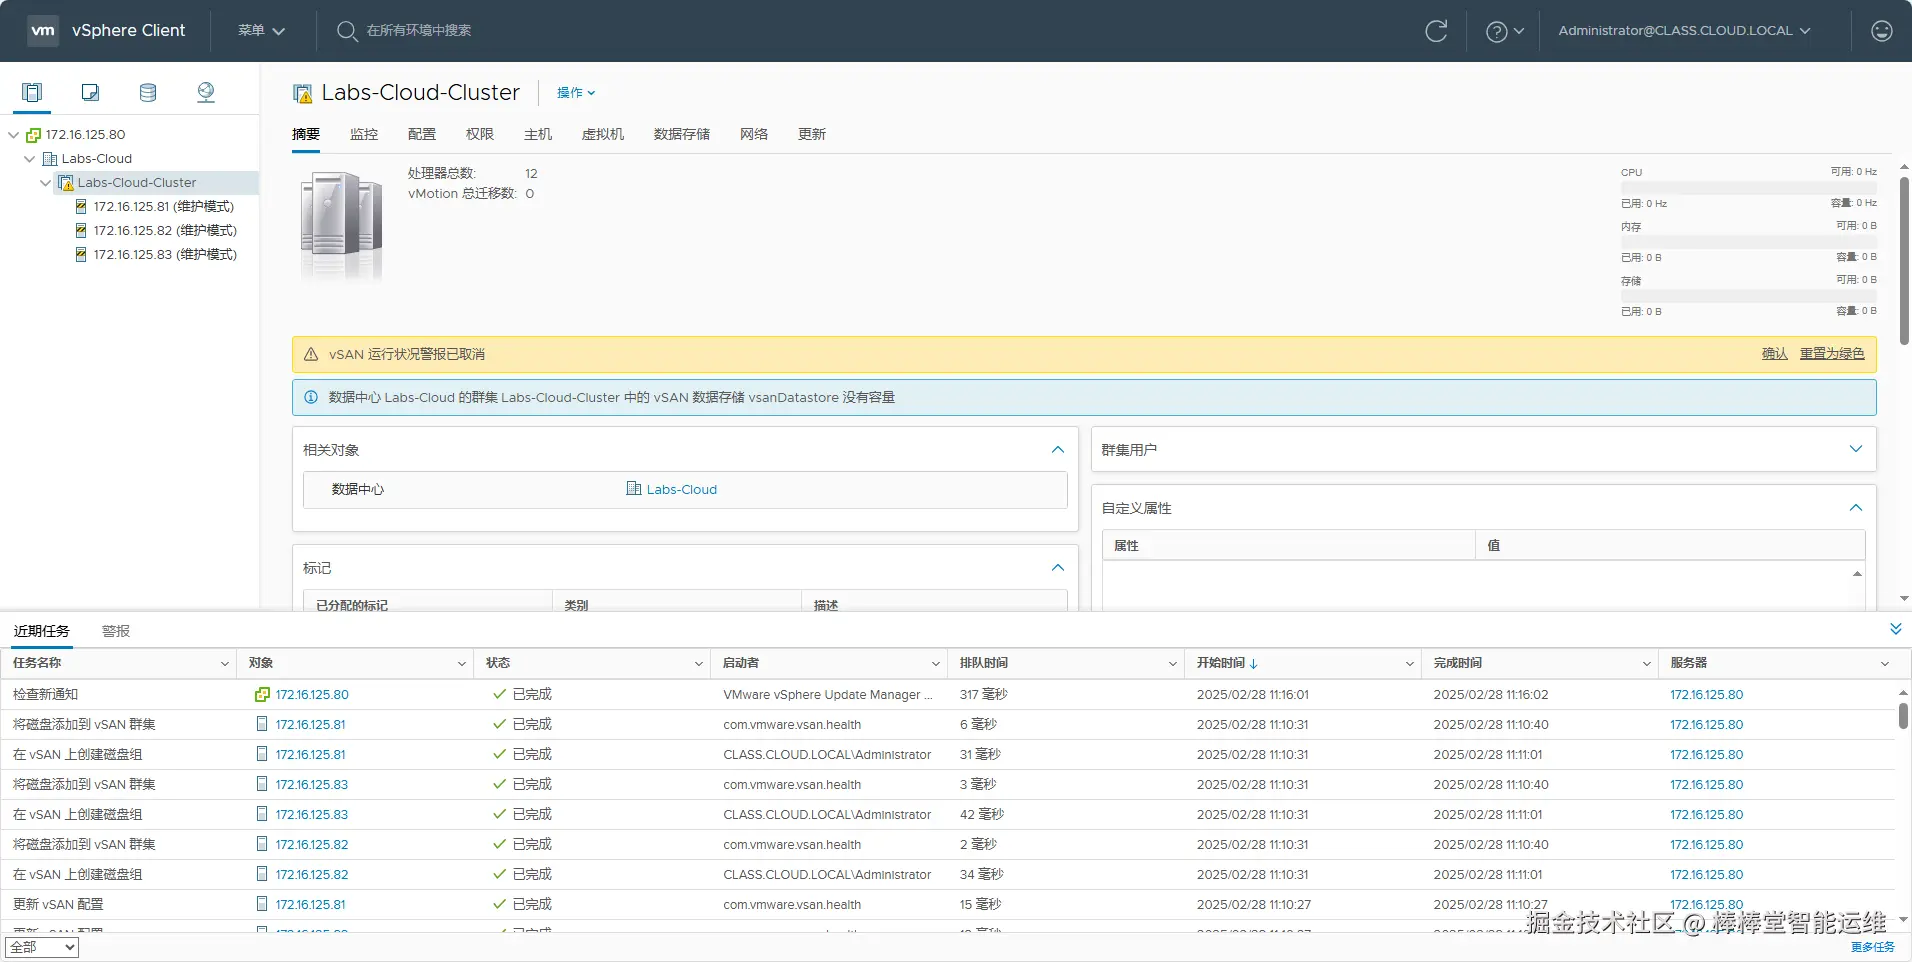The height and width of the screenshot is (962, 1912).
Task: Switch to the 配置 tab
Action: coord(422,134)
